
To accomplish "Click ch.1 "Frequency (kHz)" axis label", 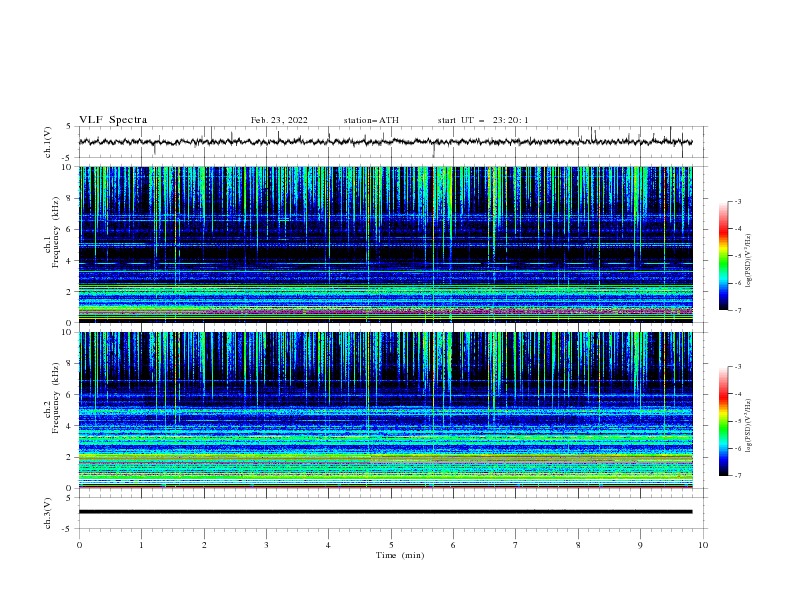I will pyautogui.click(x=56, y=231).
